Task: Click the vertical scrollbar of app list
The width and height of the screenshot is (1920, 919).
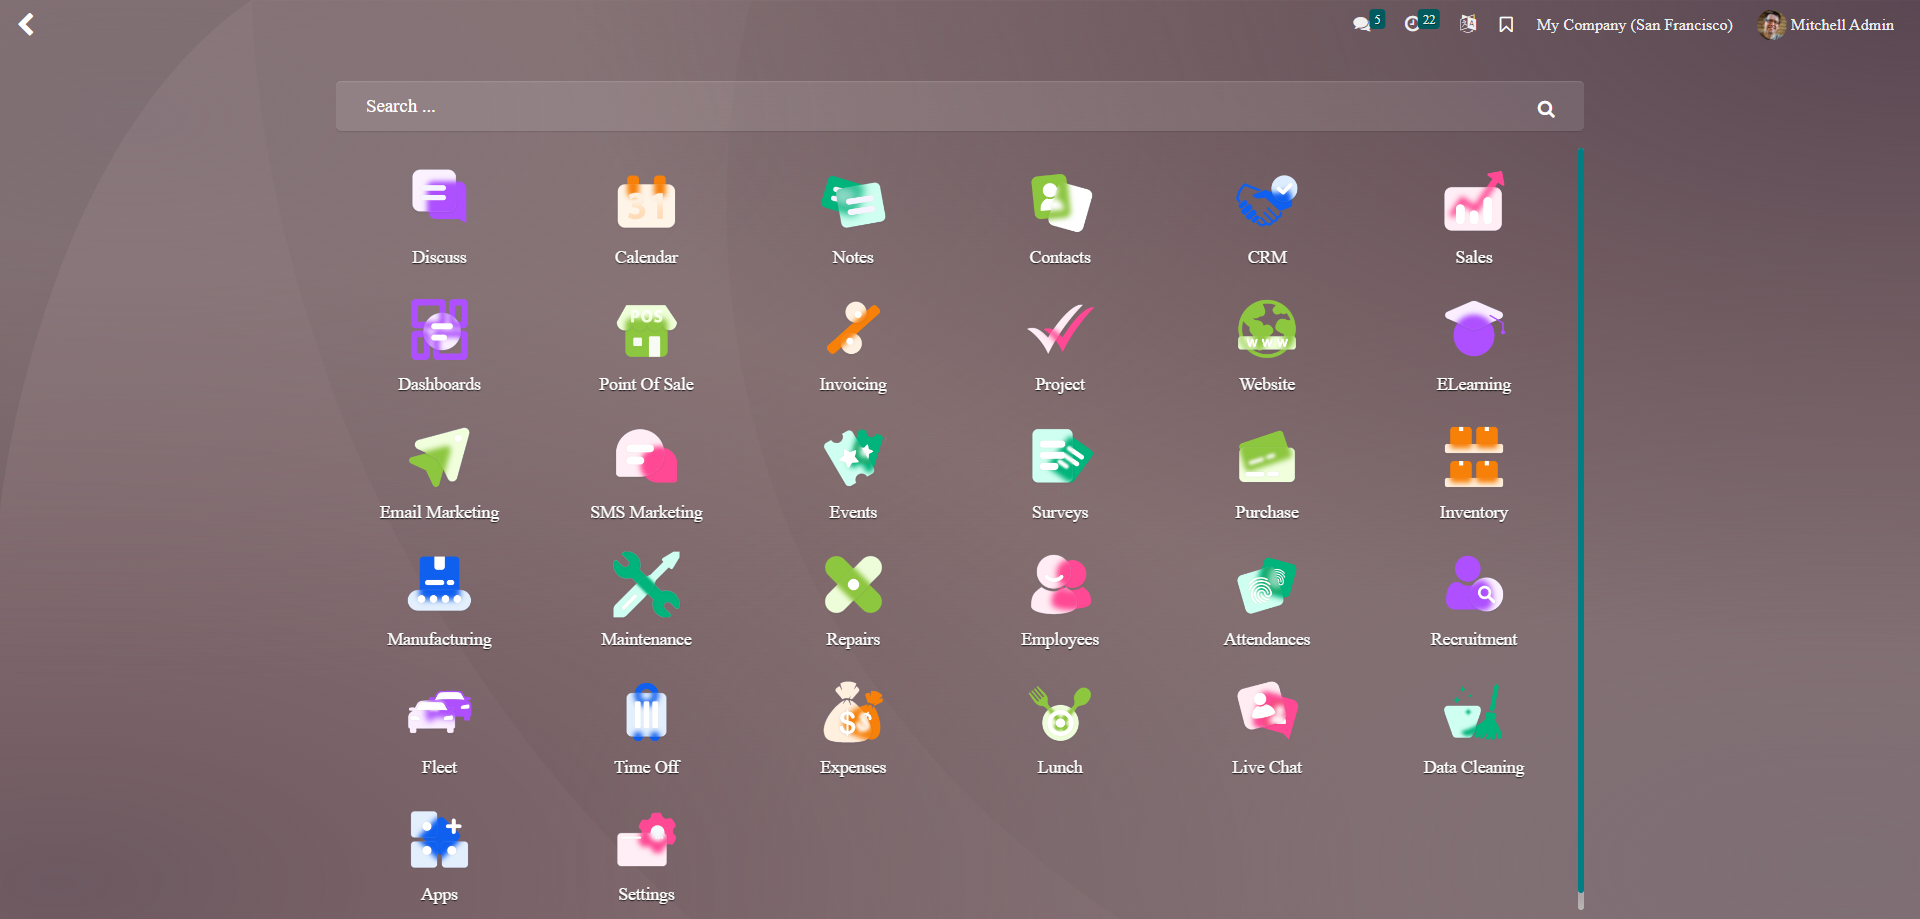Action: pyautogui.click(x=1581, y=520)
